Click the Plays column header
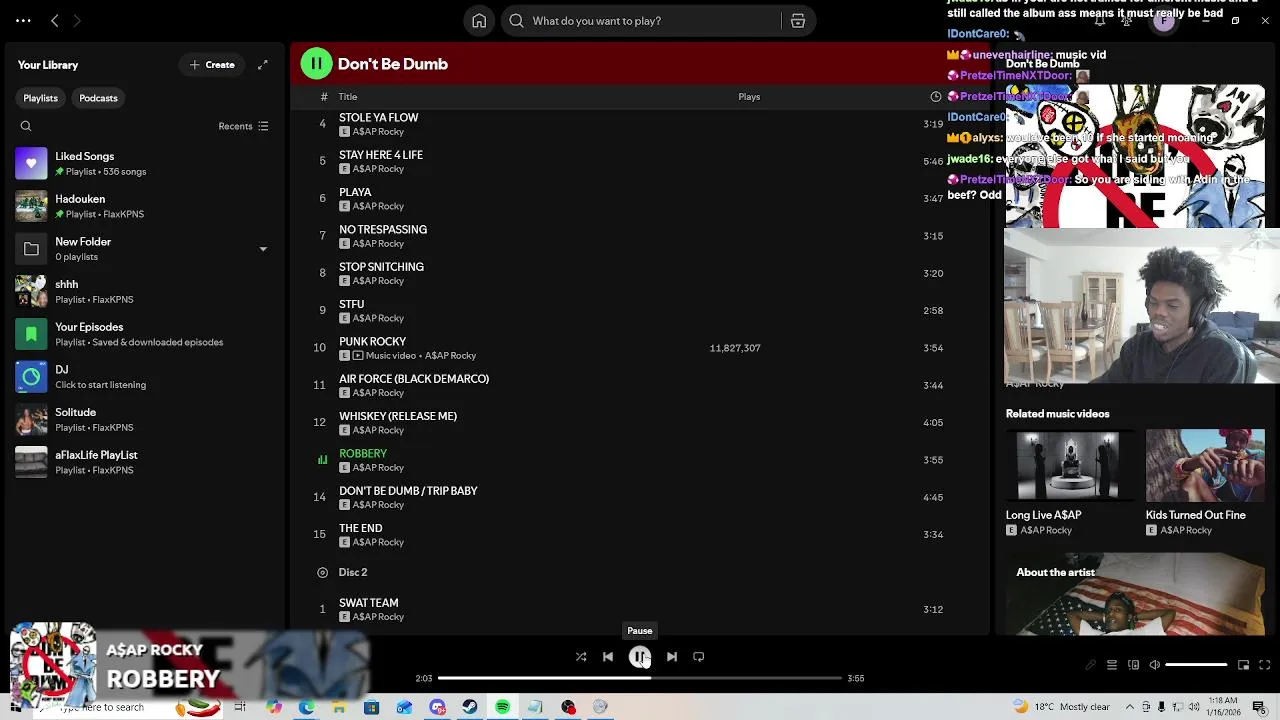1280x720 pixels. click(x=749, y=97)
